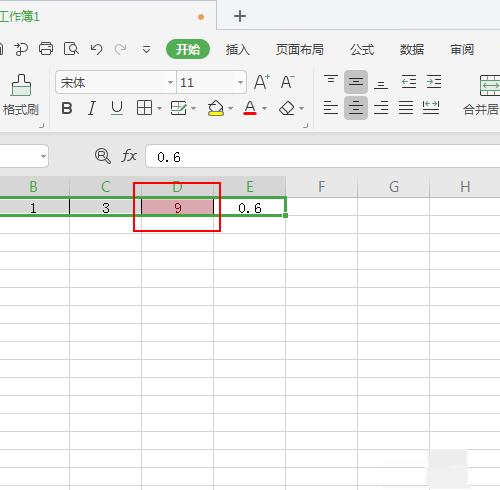Select the cell containing 3
The image size is (500, 490).
105,208
